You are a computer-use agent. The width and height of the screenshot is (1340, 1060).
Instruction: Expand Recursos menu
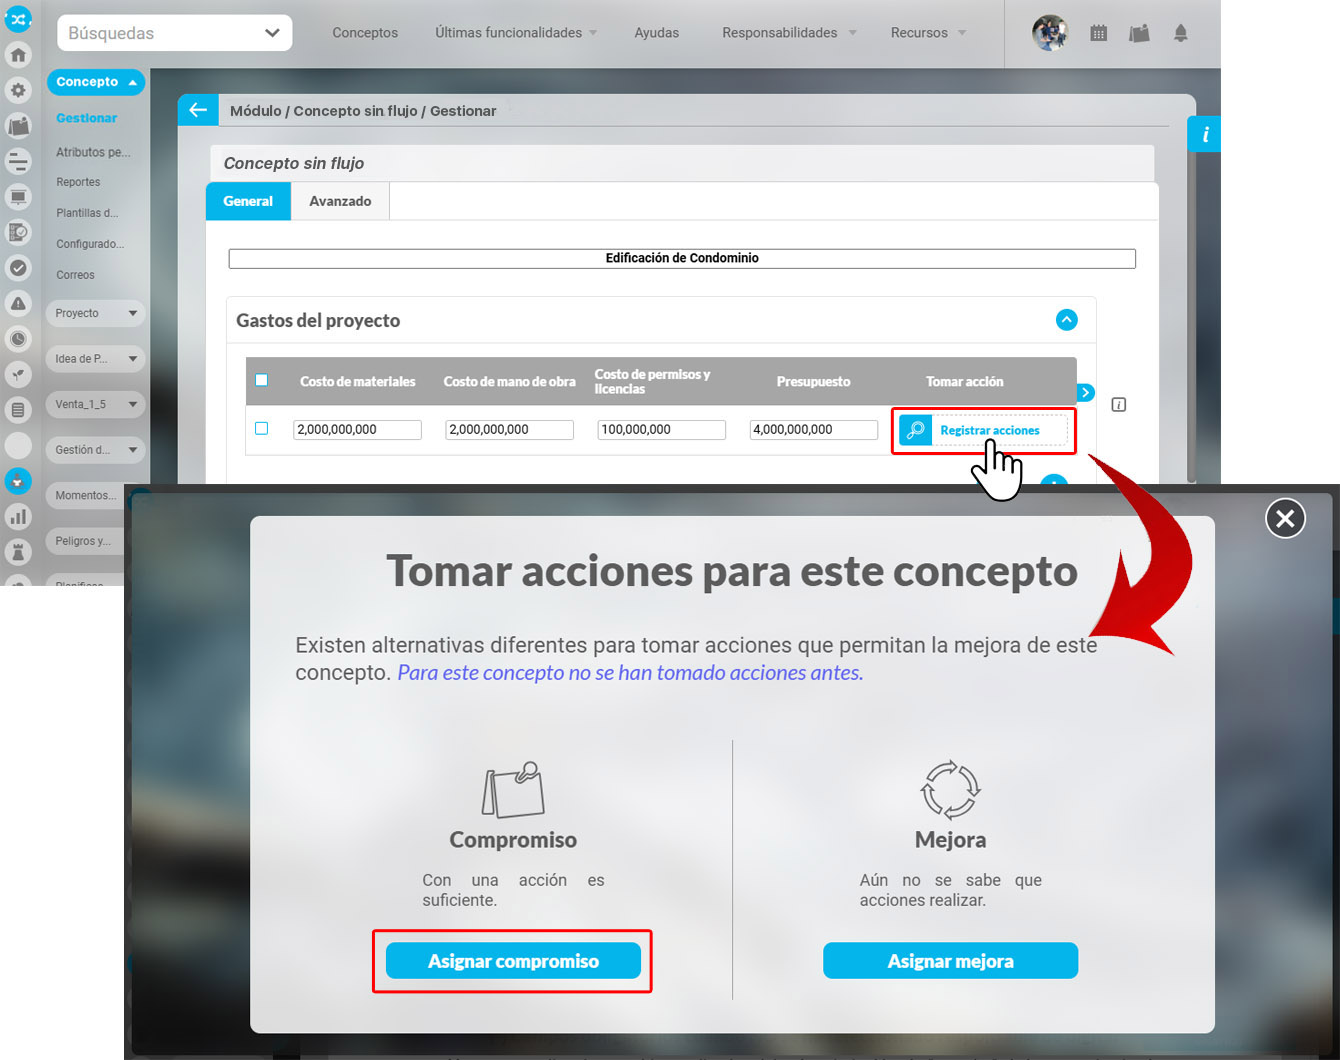pyautogui.click(x=928, y=33)
